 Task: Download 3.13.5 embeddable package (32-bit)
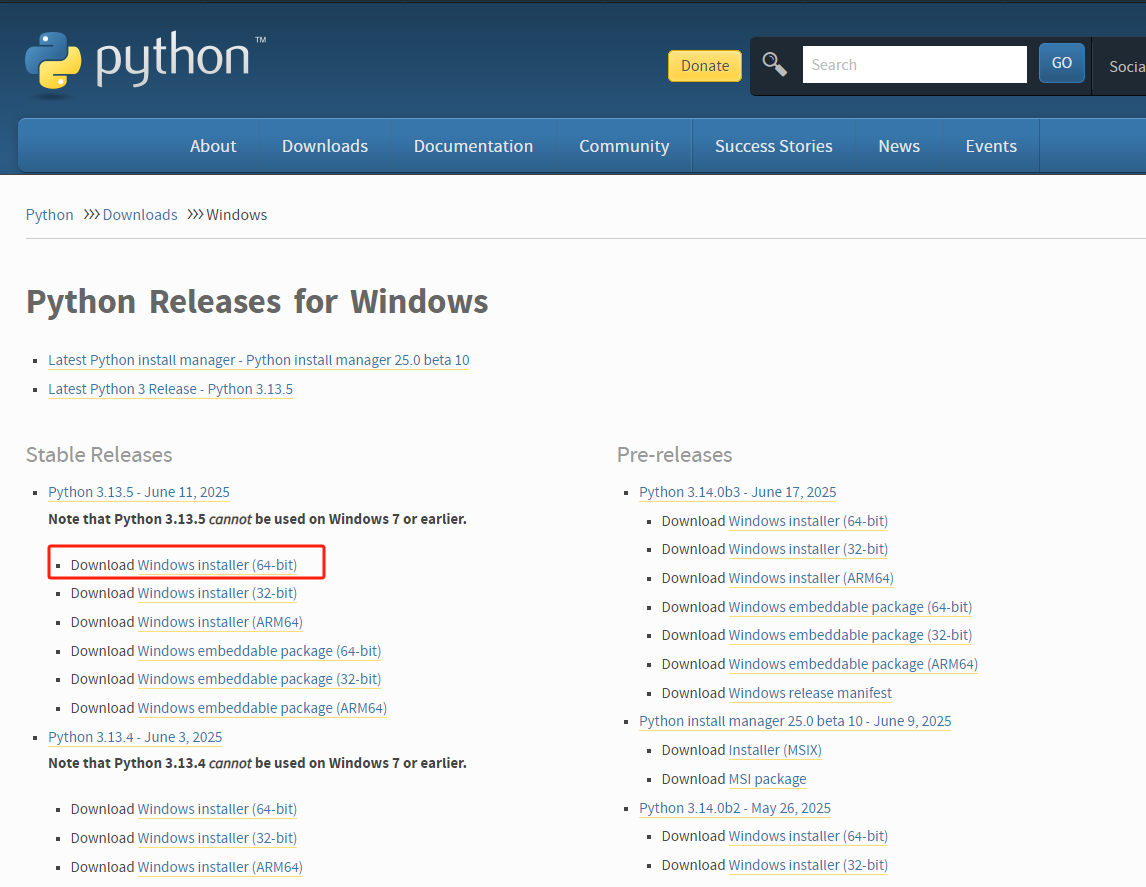[259, 679]
